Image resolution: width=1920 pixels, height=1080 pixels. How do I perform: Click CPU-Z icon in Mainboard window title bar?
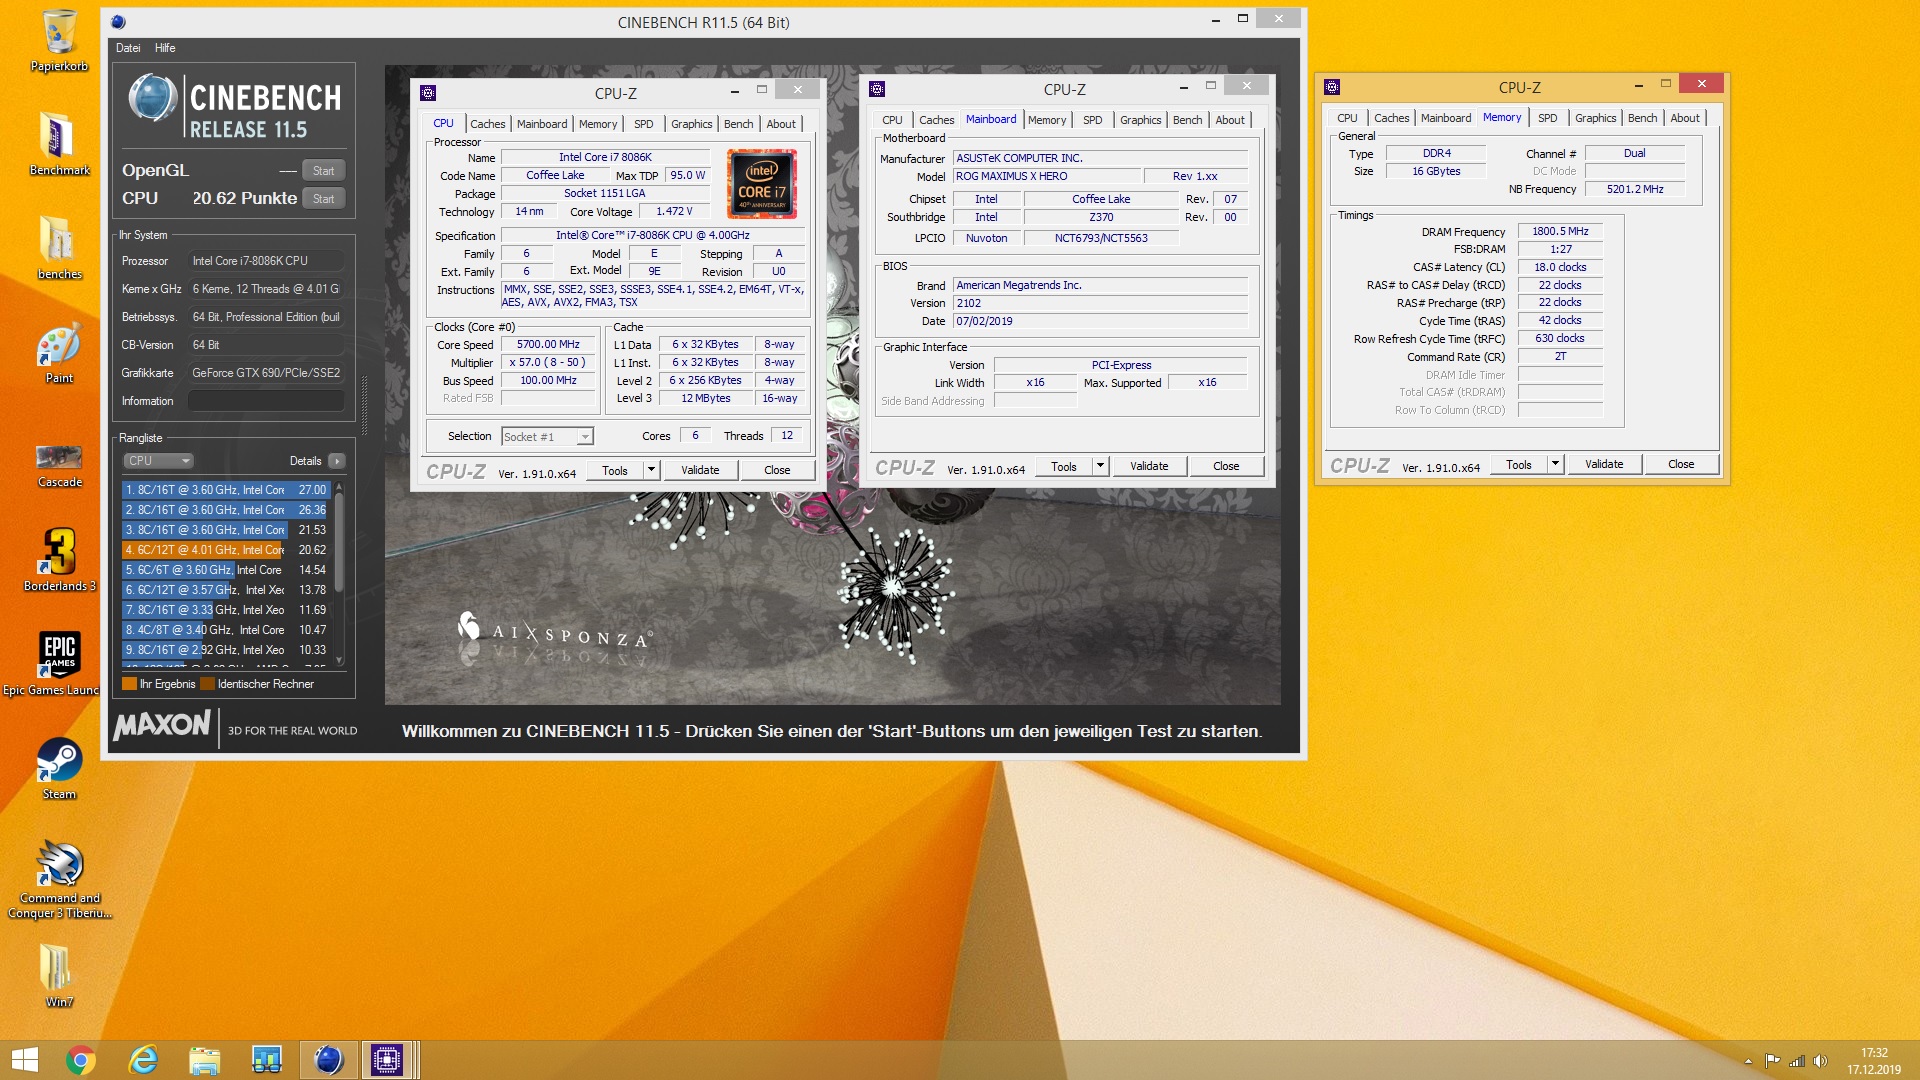(877, 89)
